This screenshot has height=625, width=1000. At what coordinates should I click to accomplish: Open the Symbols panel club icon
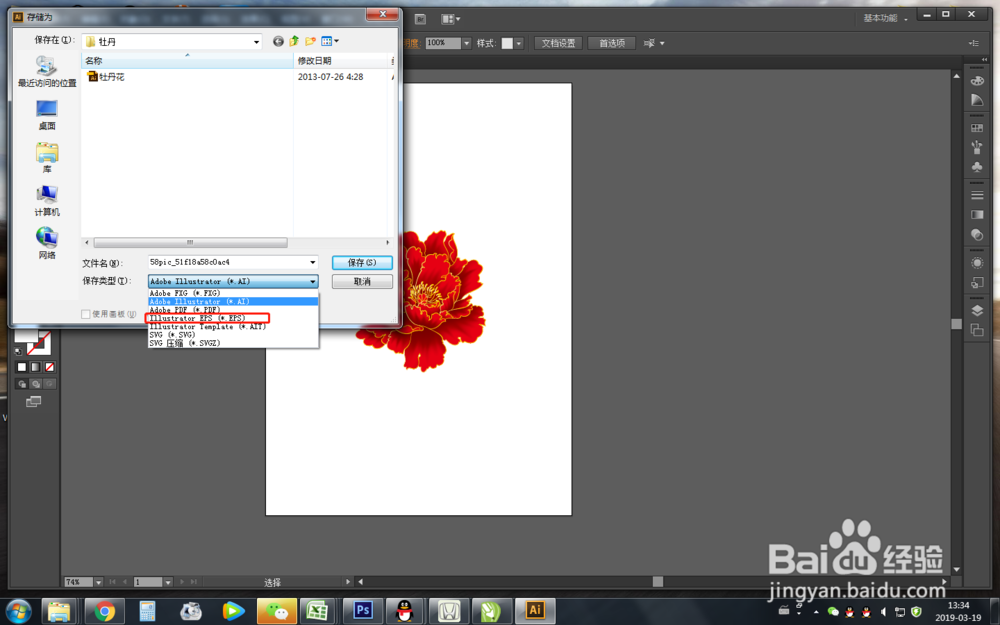click(x=976, y=167)
